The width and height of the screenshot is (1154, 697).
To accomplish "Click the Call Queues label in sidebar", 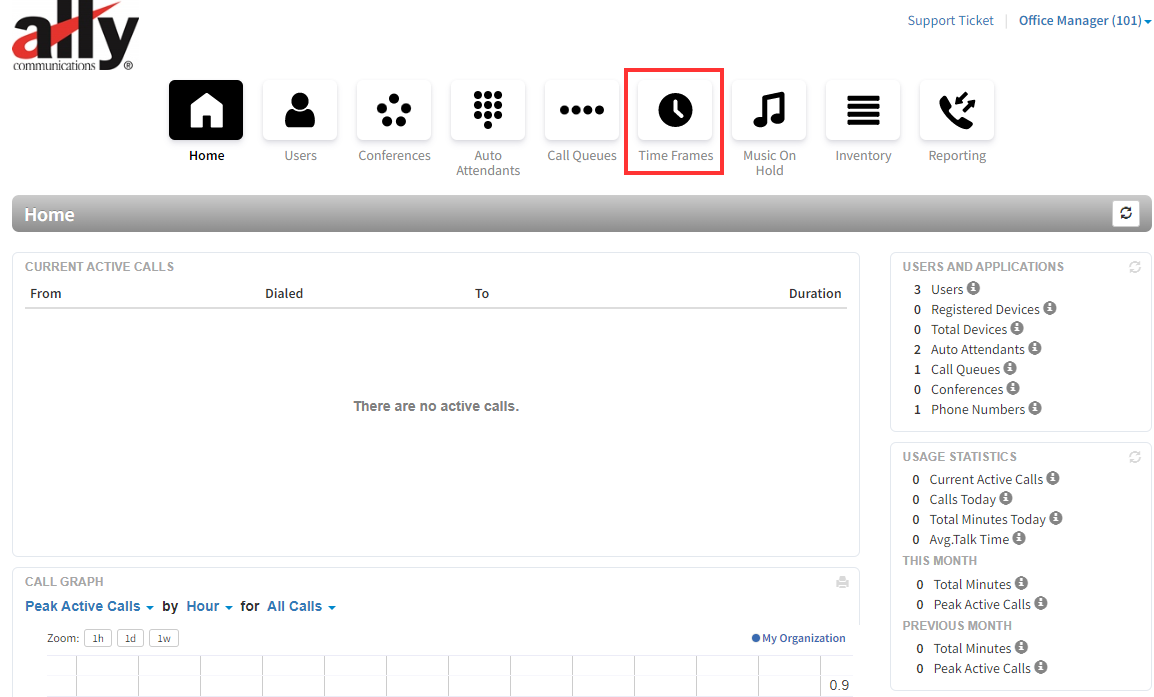I will click(966, 369).
